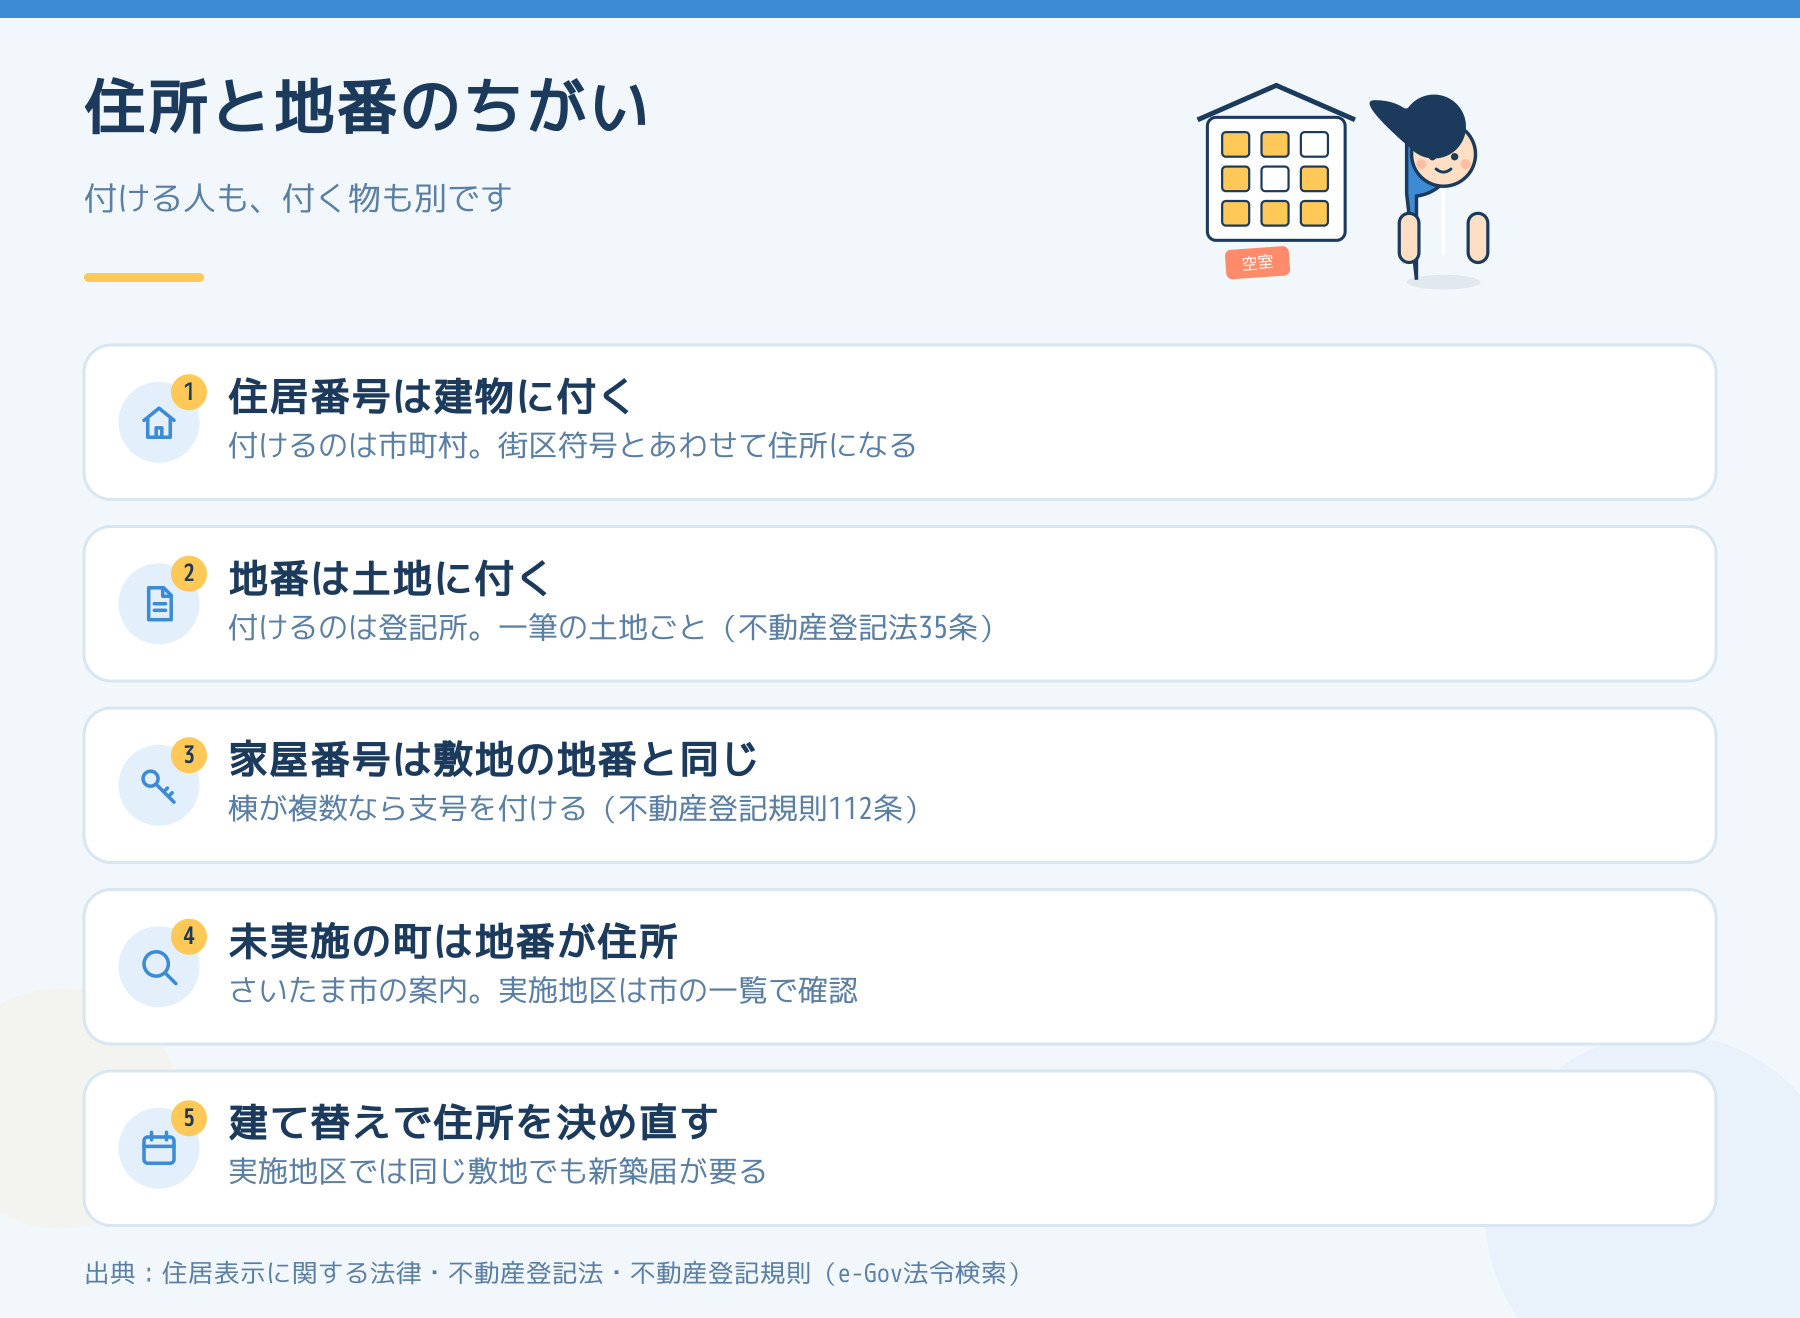Click the heading 地番は土地に付く
Viewport: 1800px width, 1318px height.
click(390, 579)
